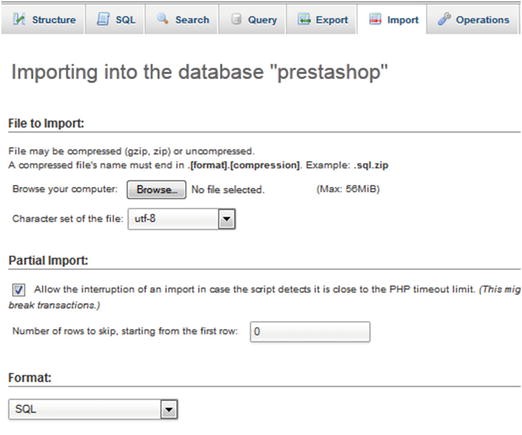Go to the Search tab
This screenshot has height=435, width=522.
182,19
